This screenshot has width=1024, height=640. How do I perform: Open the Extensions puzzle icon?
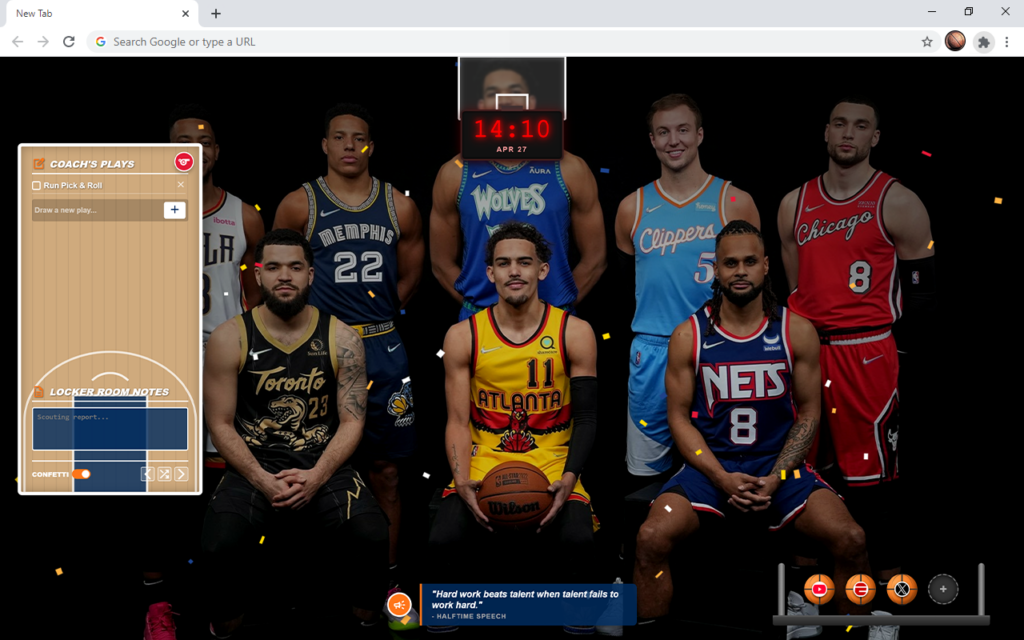click(x=984, y=42)
